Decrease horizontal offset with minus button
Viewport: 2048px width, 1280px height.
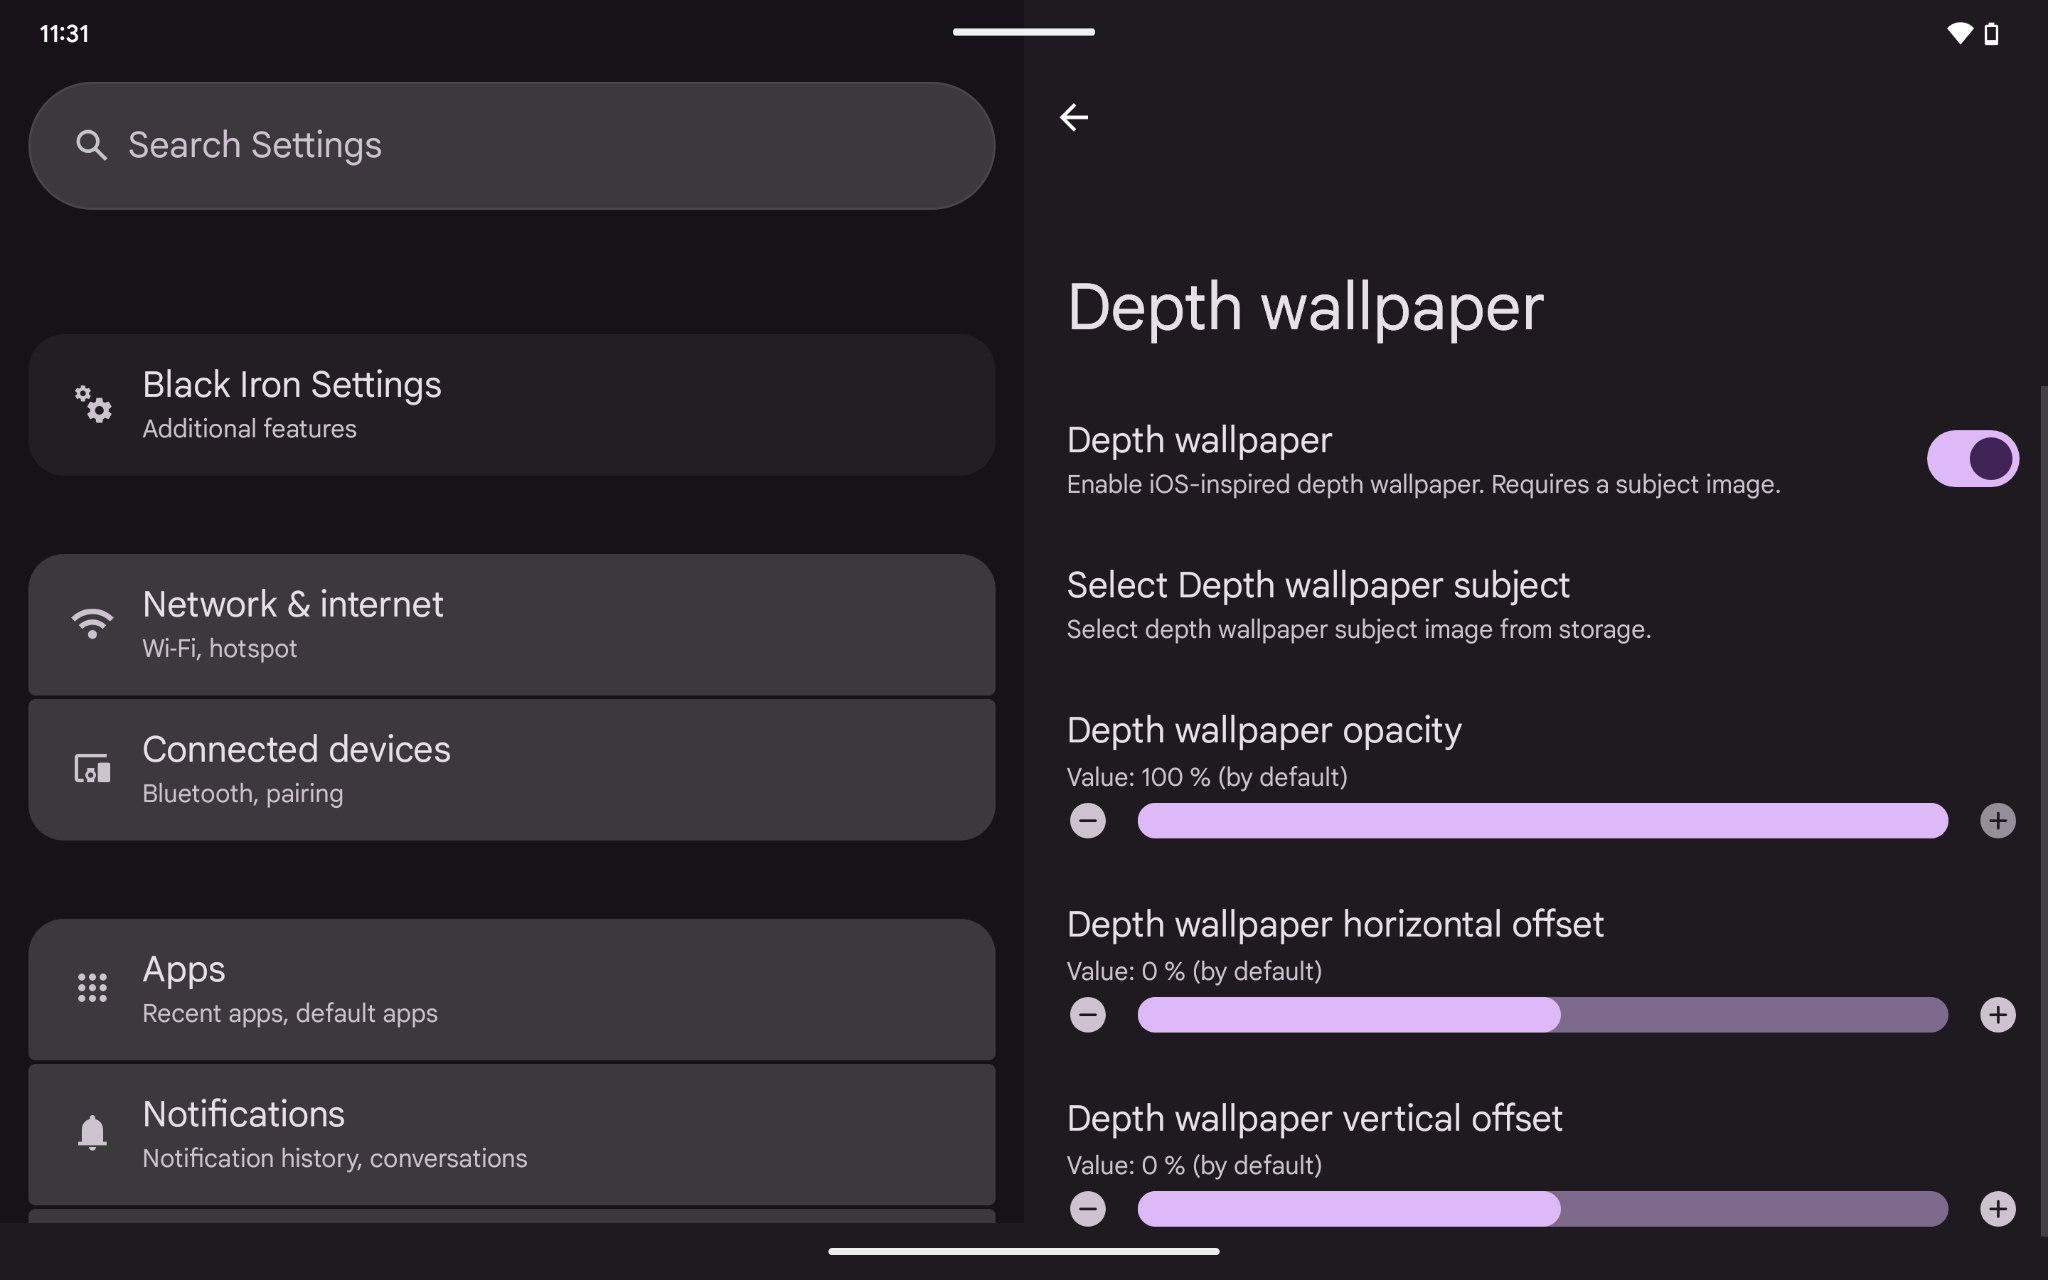(x=1088, y=1015)
